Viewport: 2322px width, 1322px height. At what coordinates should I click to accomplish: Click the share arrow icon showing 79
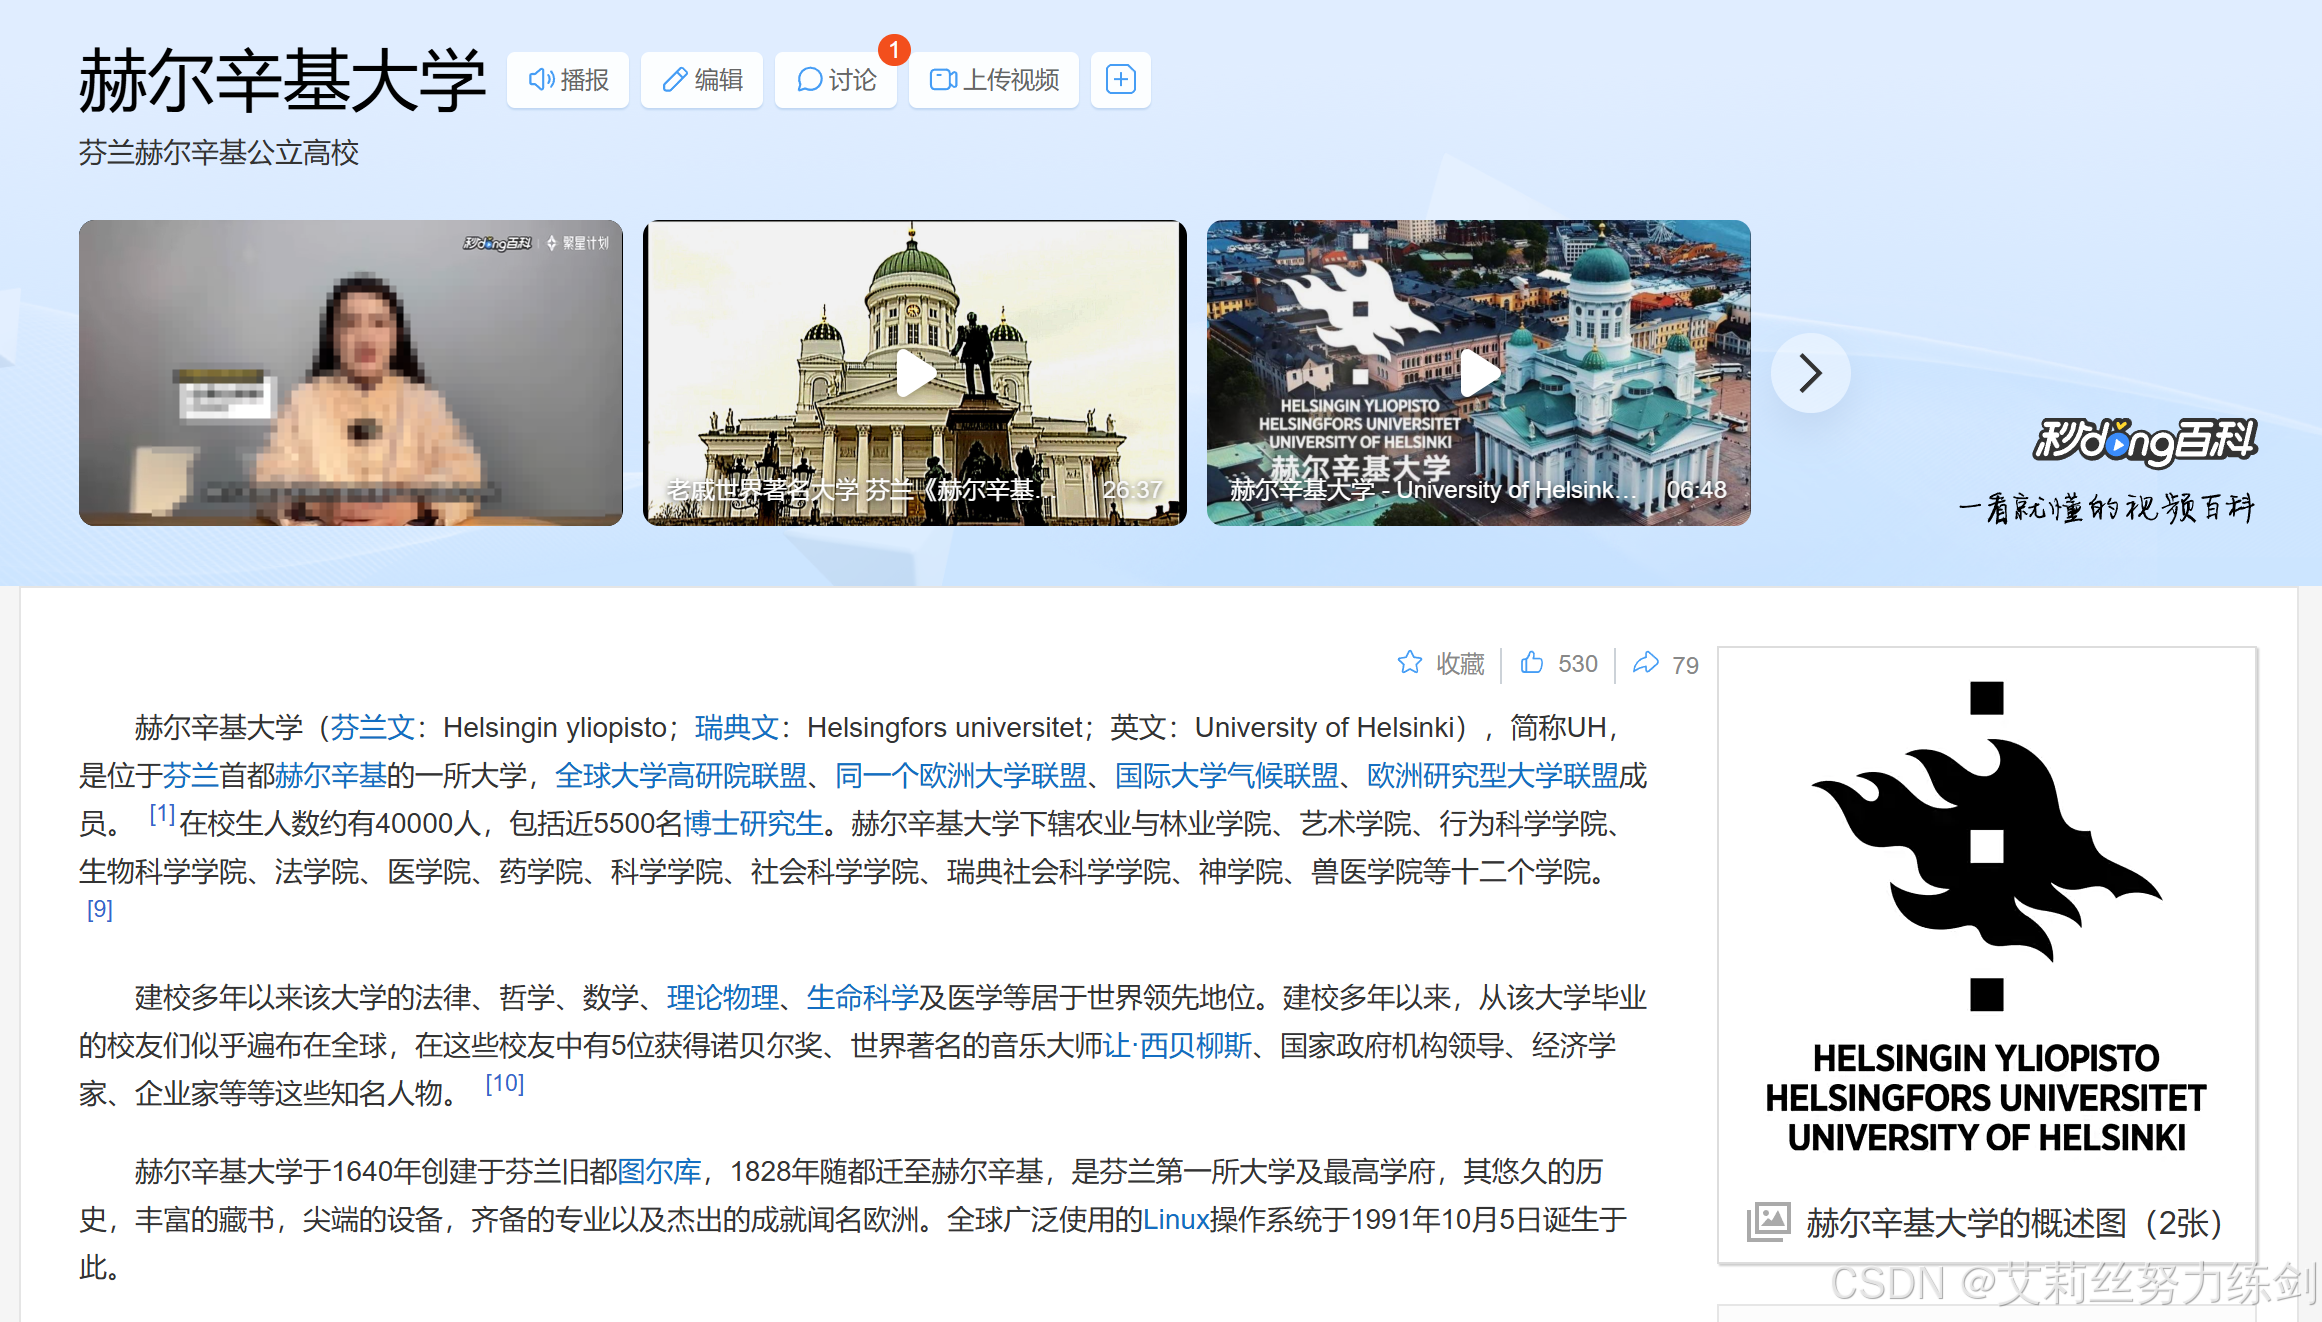click(x=1646, y=663)
